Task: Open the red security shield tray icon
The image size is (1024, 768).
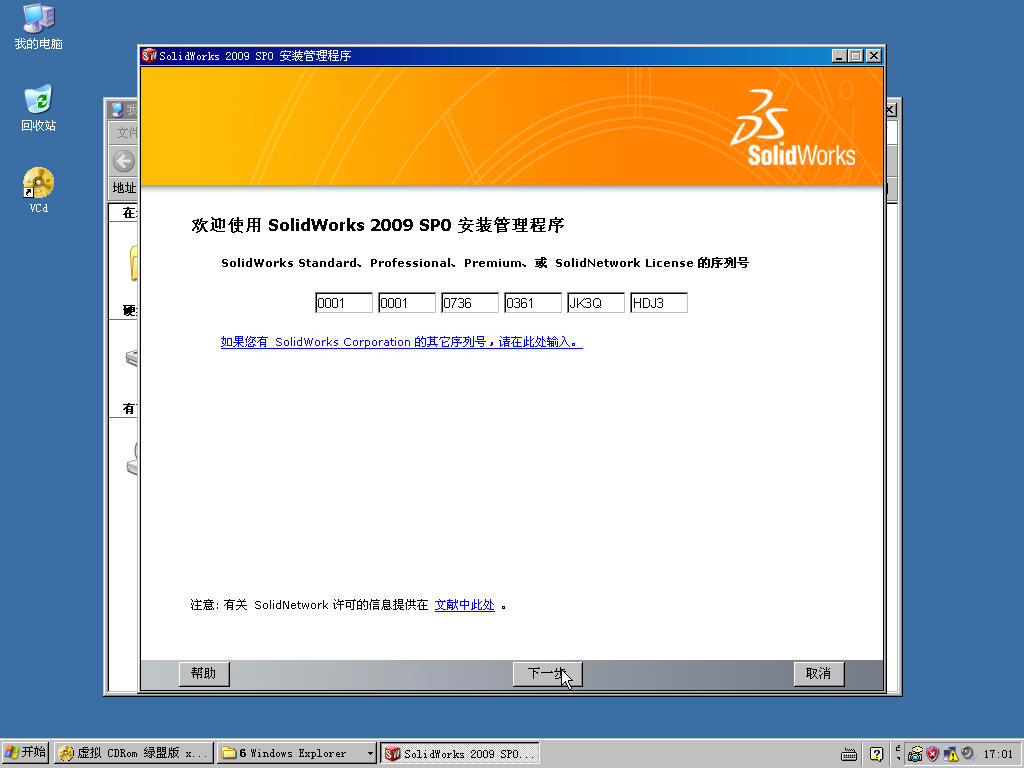Action: tap(932, 754)
